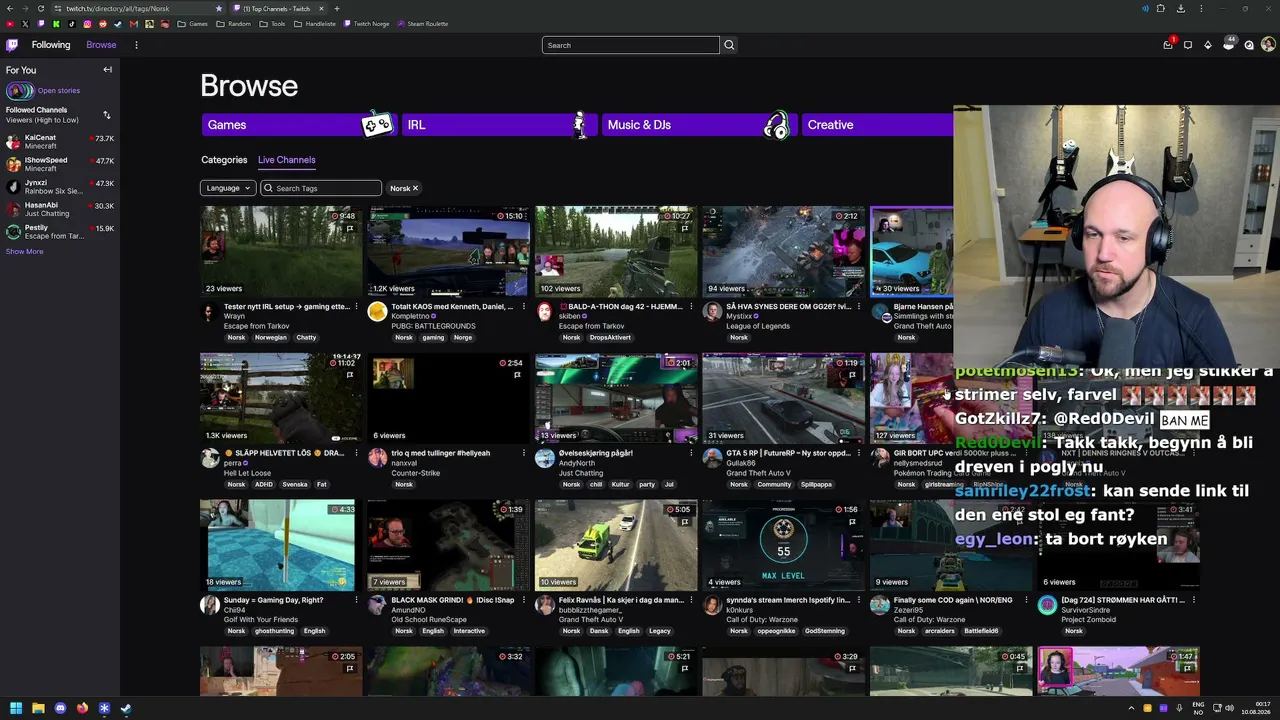Open the Whispers speech bubble icon
This screenshot has width=1280, height=720.
1188,45
